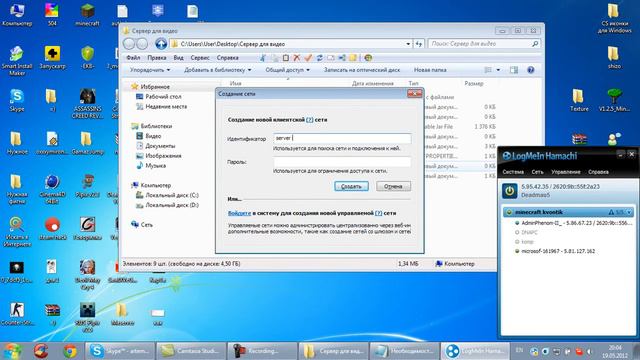Toggle the preview pane icon
This screenshot has height=360, width=640.
(x=514, y=70)
